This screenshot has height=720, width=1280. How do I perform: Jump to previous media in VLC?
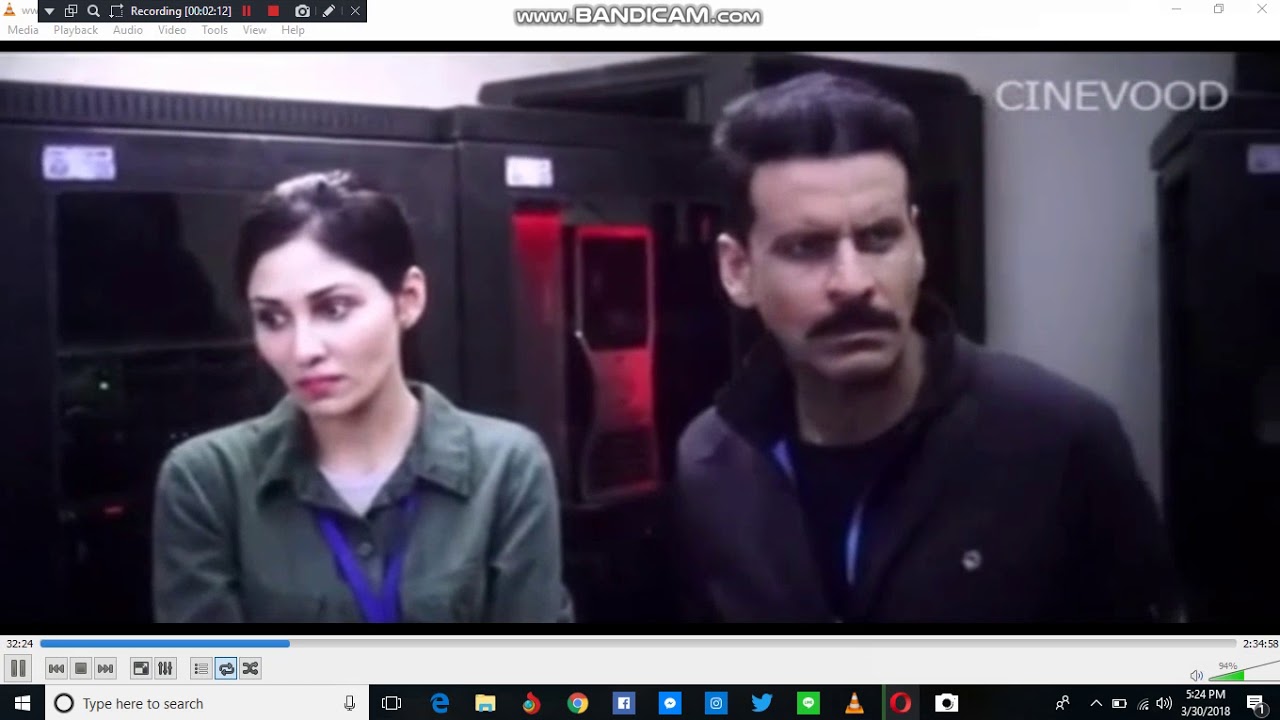(57, 668)
